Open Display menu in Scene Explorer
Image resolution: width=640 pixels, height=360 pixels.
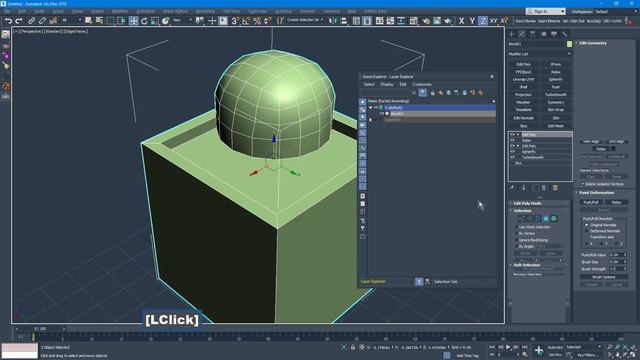[387, 84]
